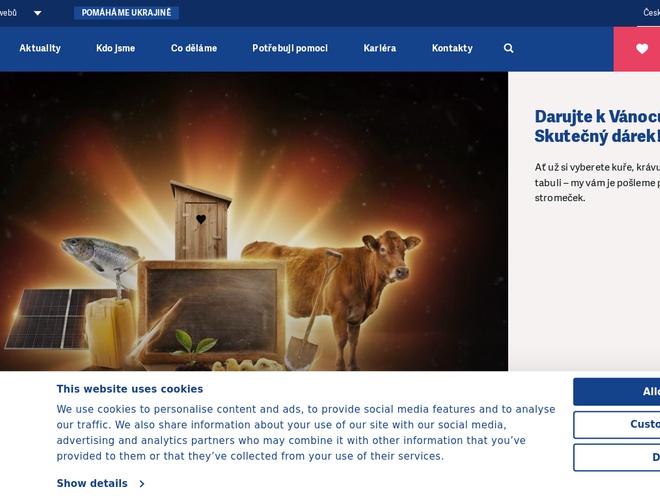
Task: Click the white heart donate icon
Action: (642, 49)
